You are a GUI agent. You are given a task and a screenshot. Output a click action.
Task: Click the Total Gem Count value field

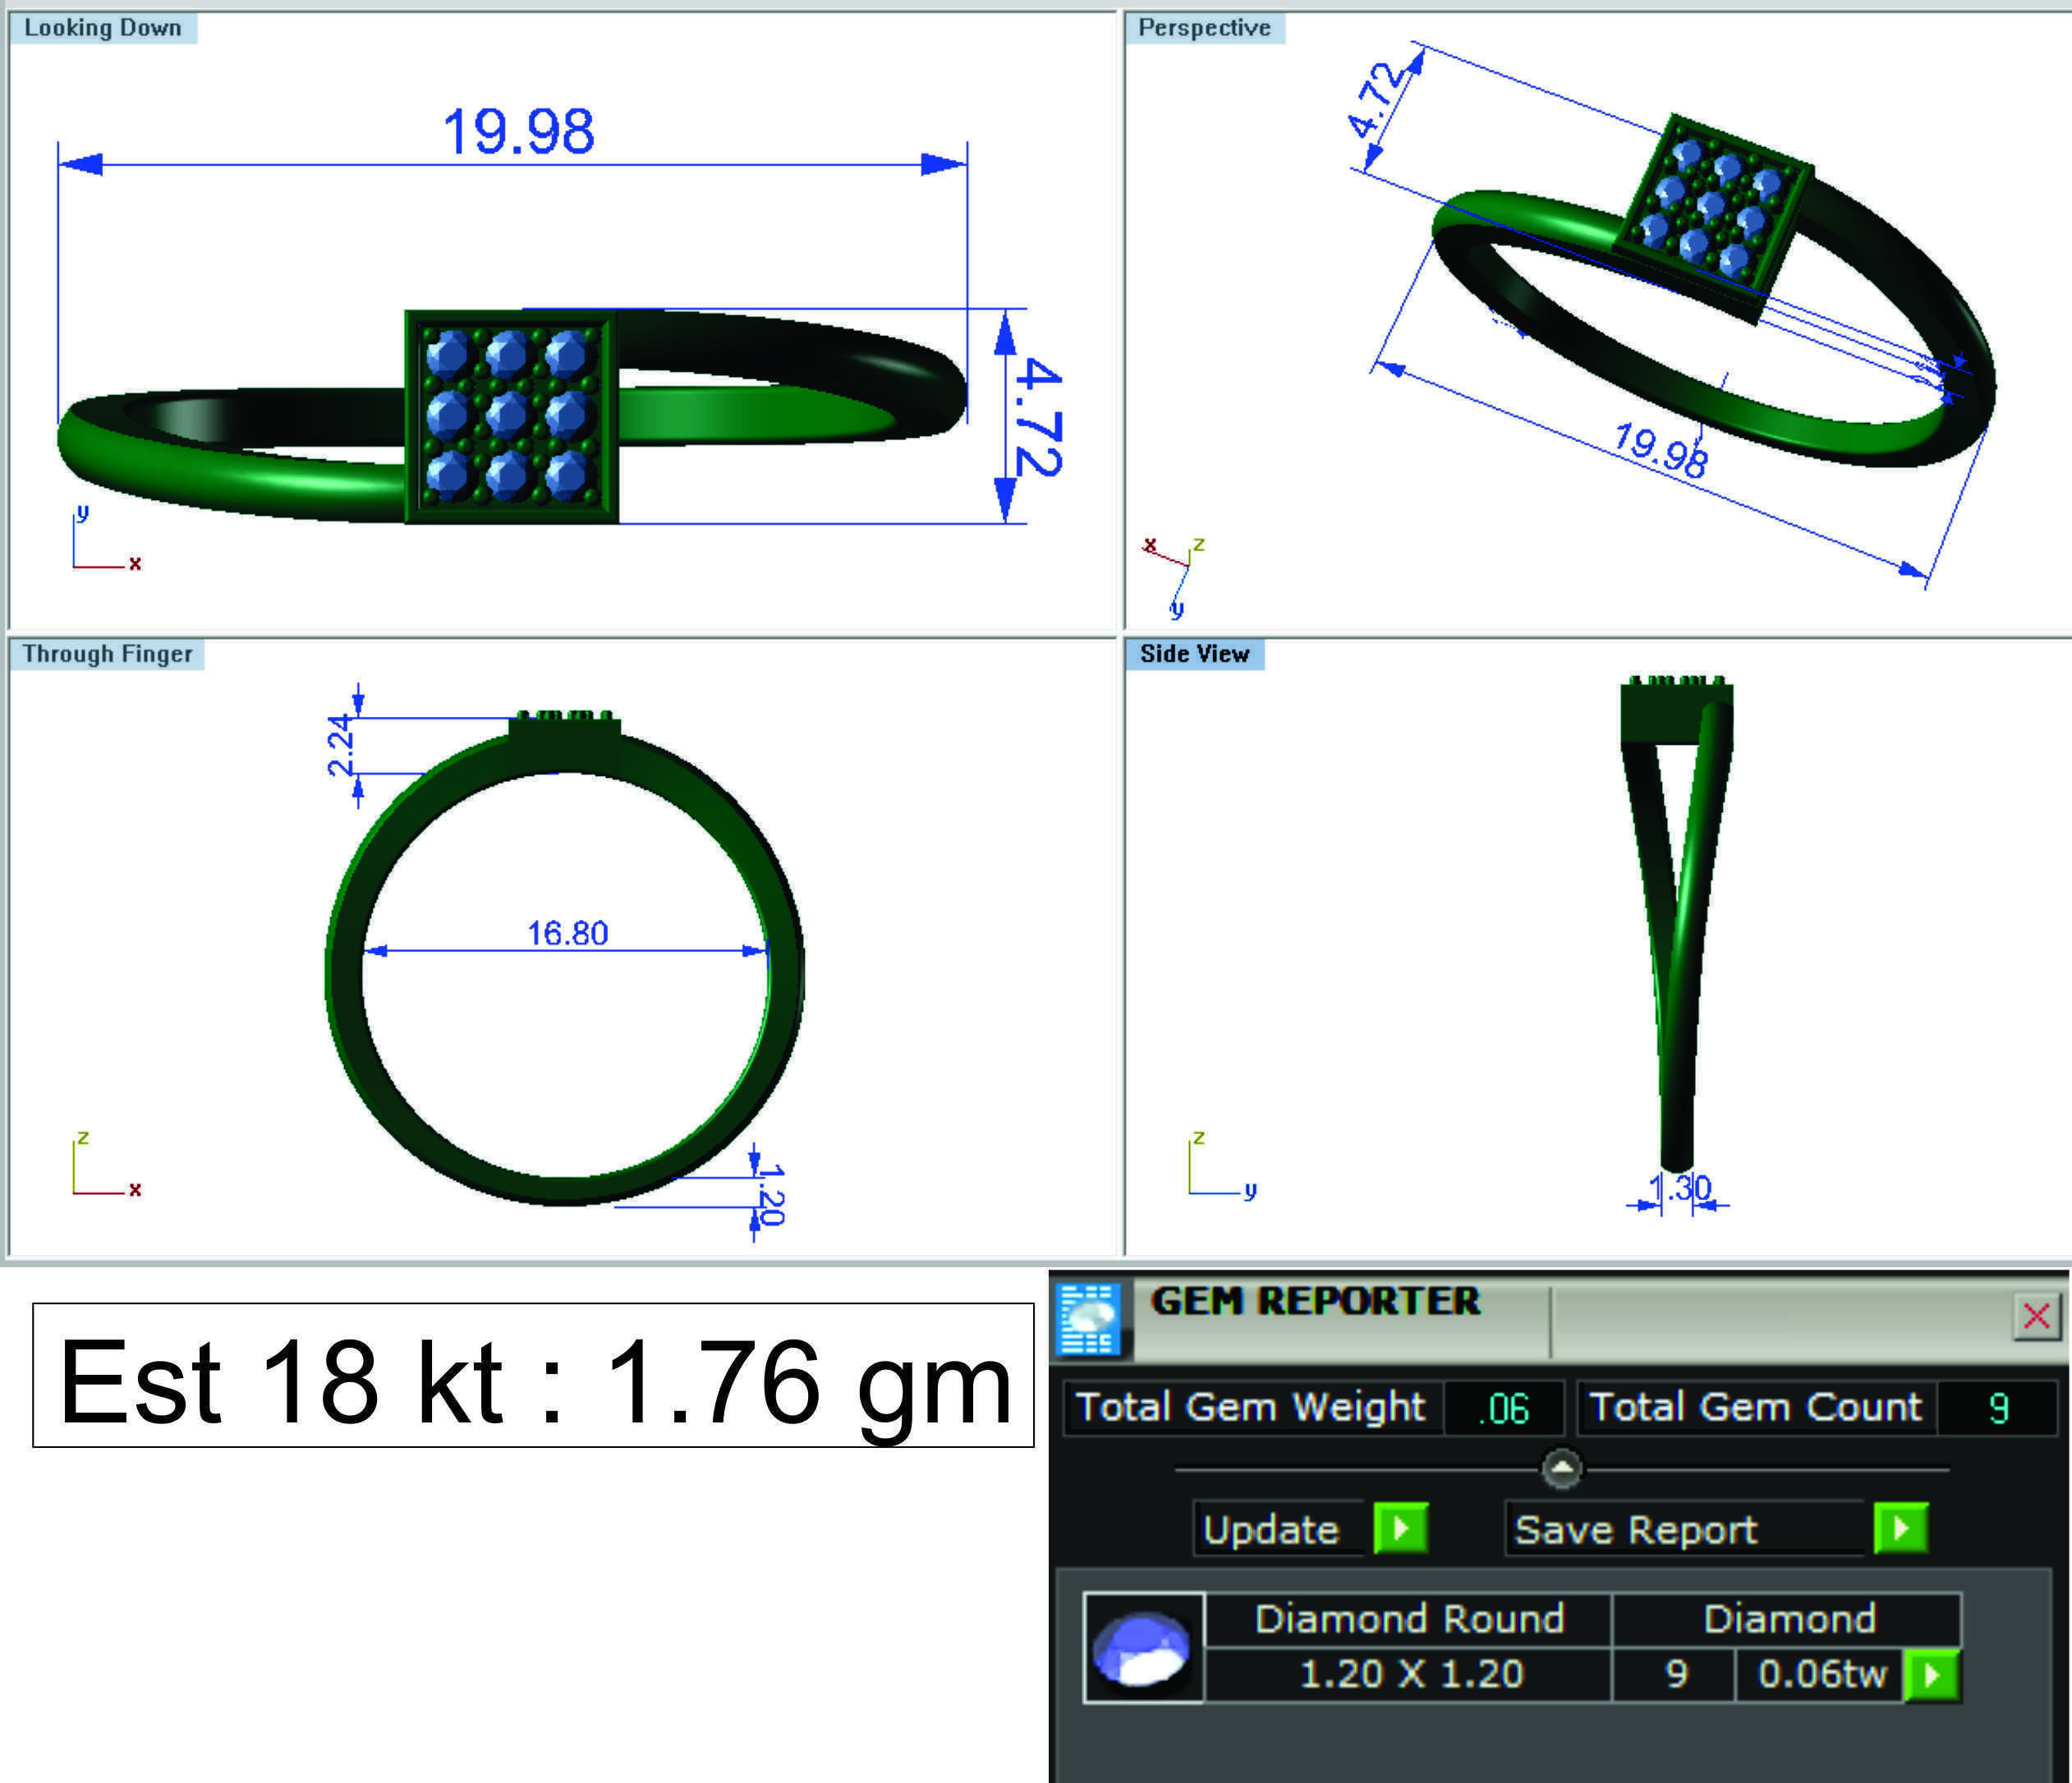click(x=1997, y=1408)
